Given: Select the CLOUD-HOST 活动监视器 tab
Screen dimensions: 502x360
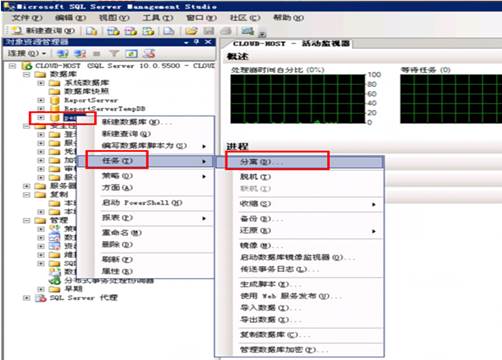Looking at the screenshot, I should tap(291, 44).
